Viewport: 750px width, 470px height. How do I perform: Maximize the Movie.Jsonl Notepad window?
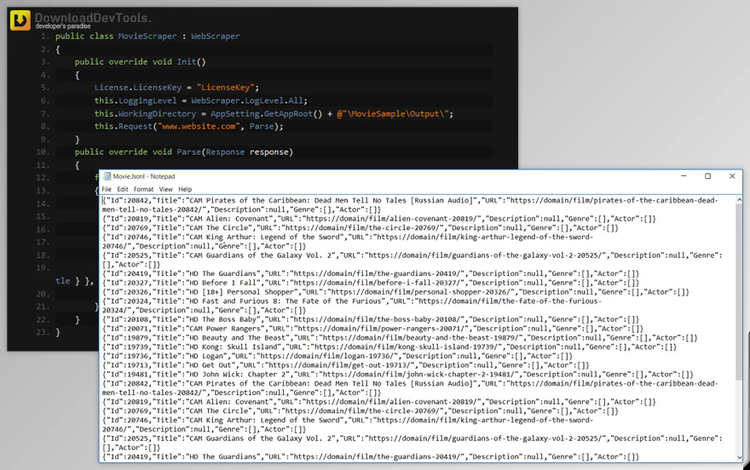click(708, 176)
